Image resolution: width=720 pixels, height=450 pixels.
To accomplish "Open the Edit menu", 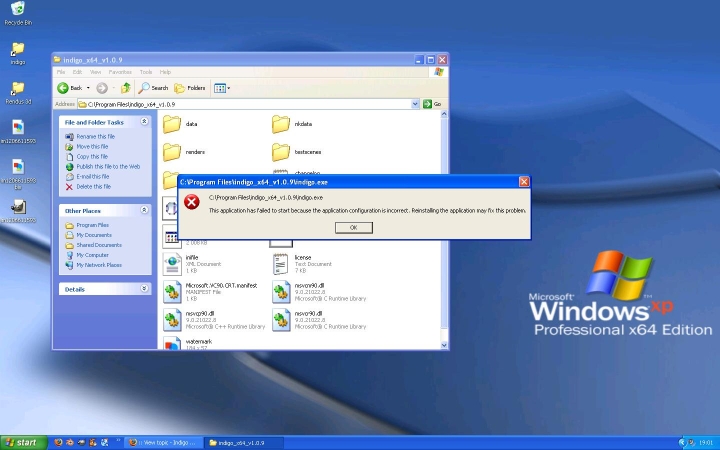I will tap(77, 72).
